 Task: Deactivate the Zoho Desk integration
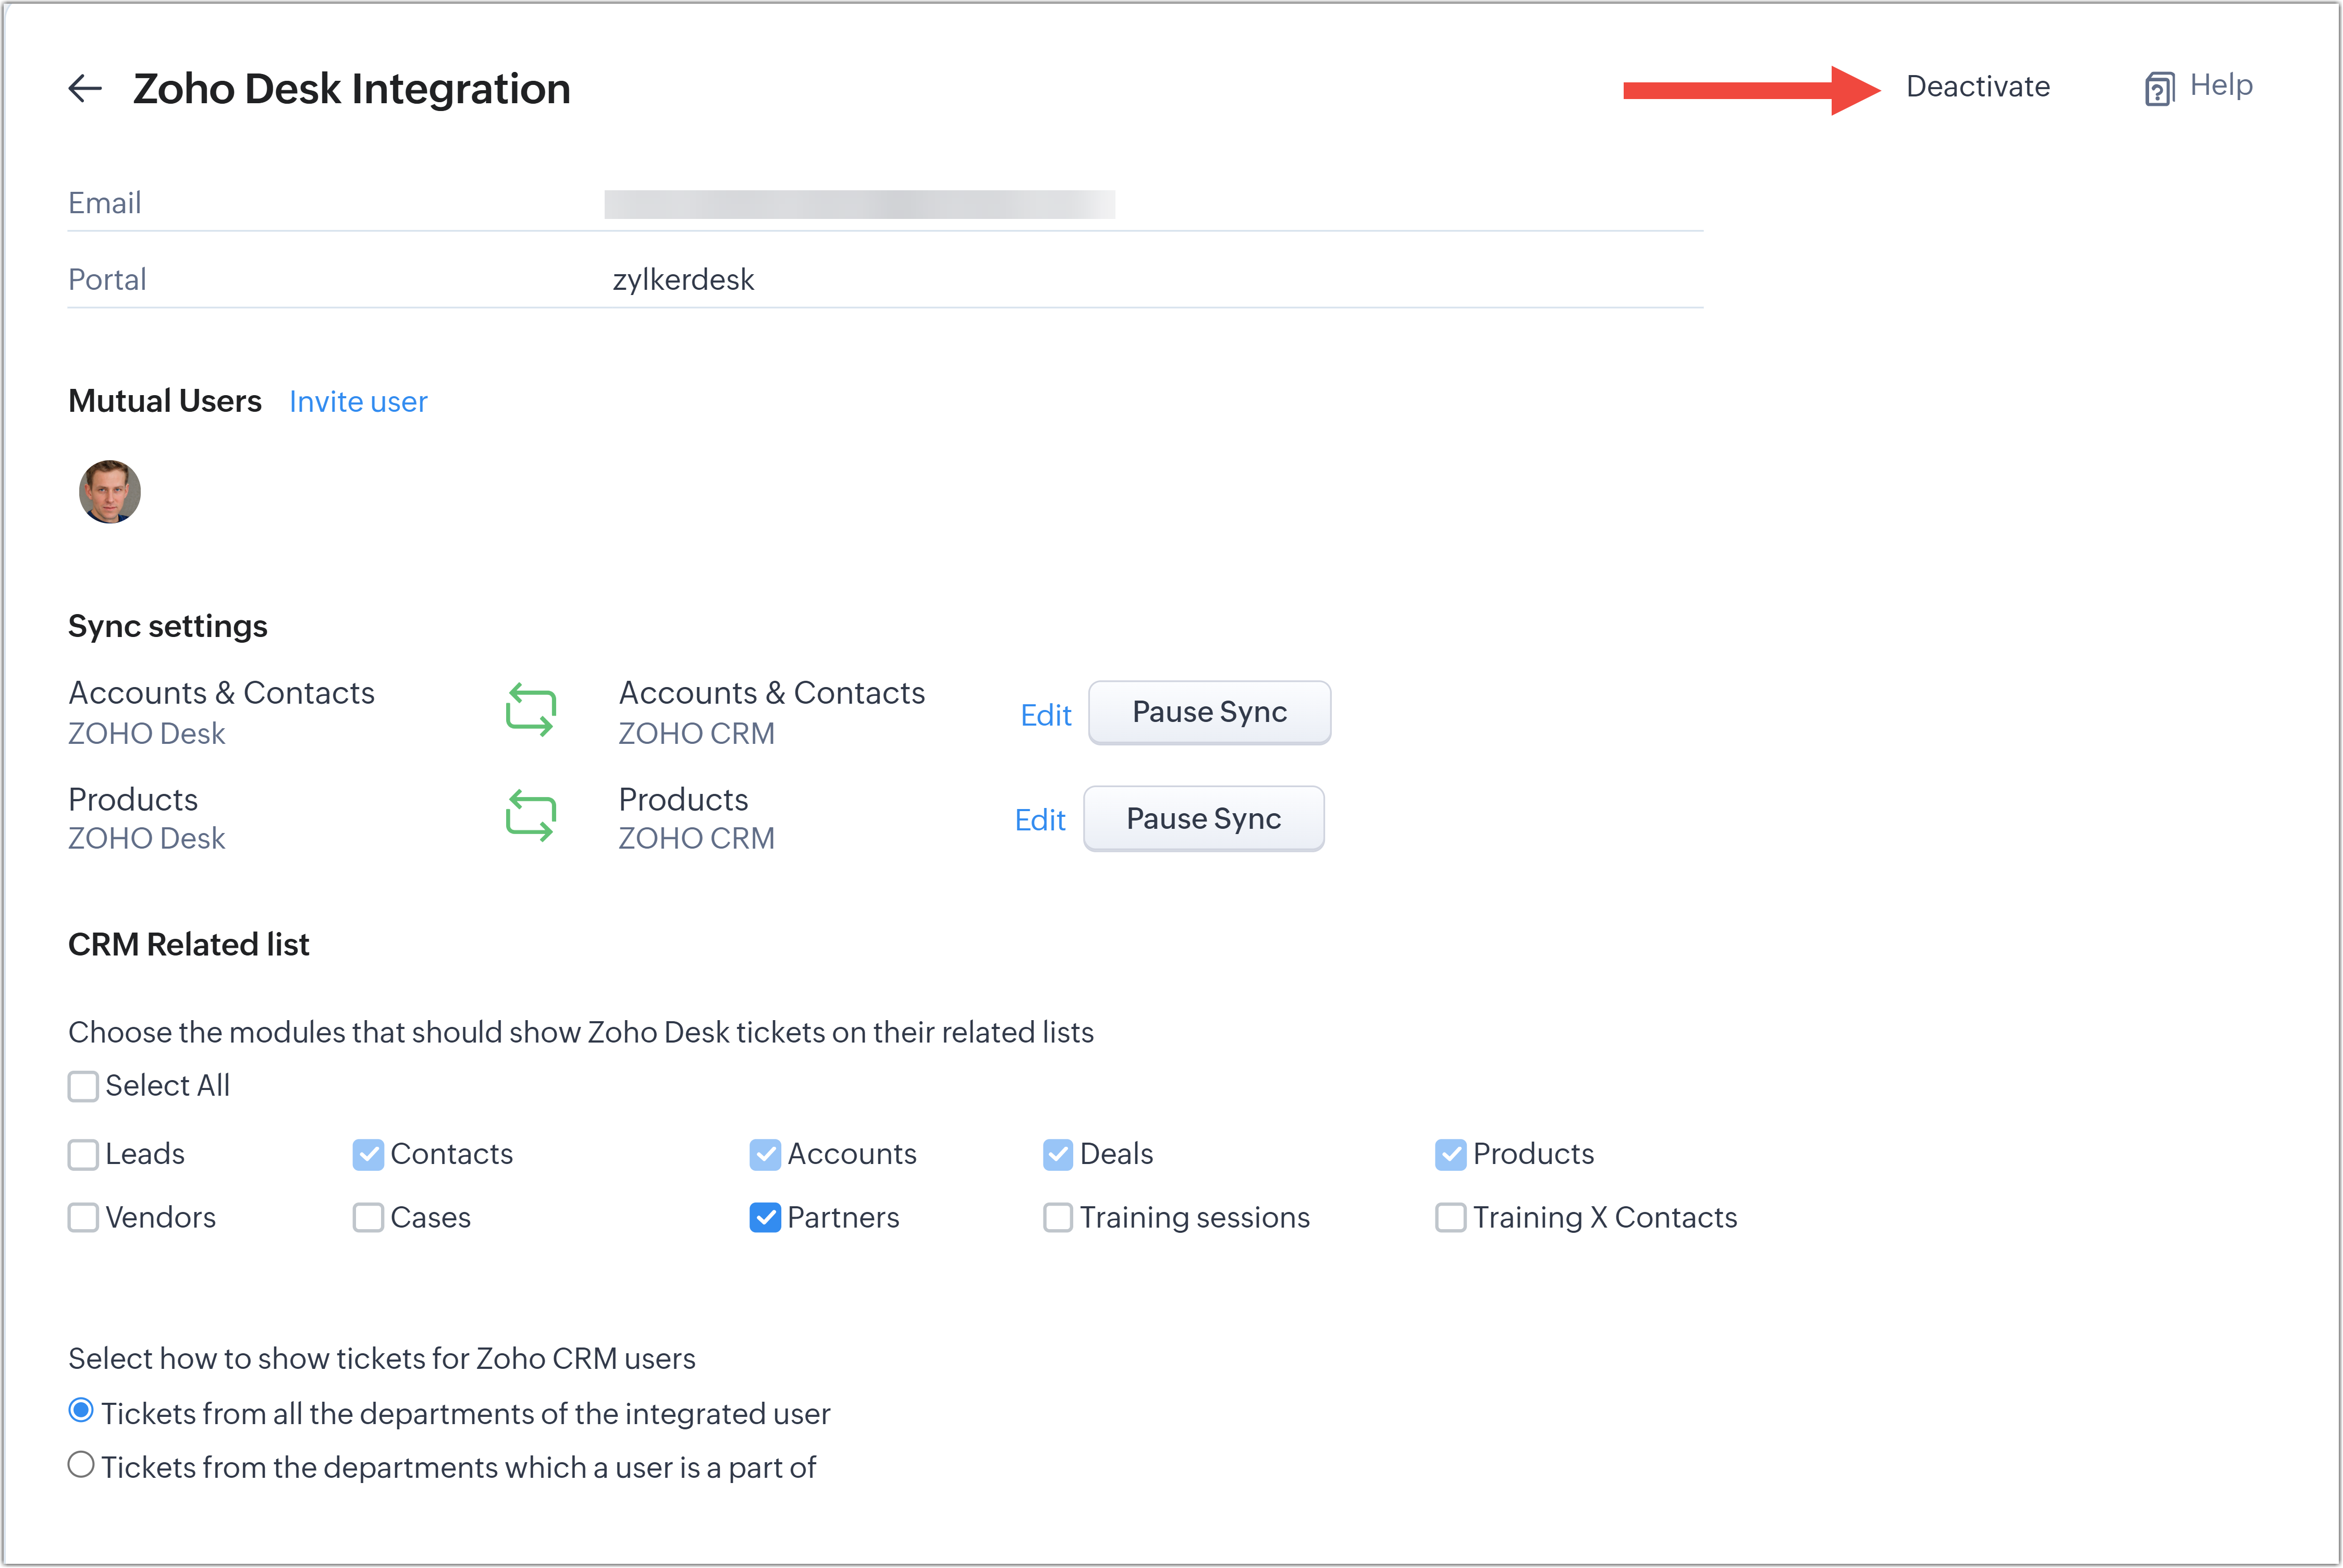pos(1977,87)
